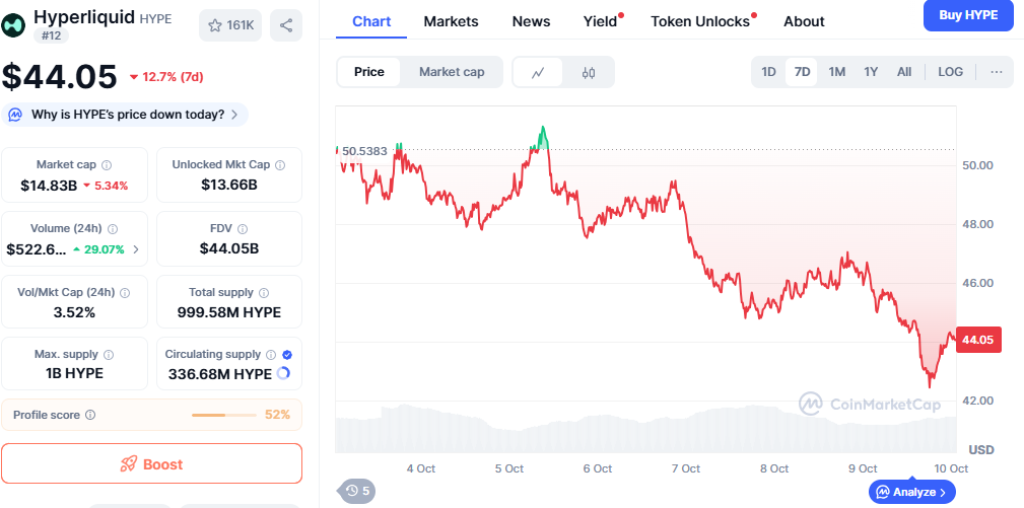Open the three-dots chart options menu
The image size is (1024, 508).
pos(996,72)
